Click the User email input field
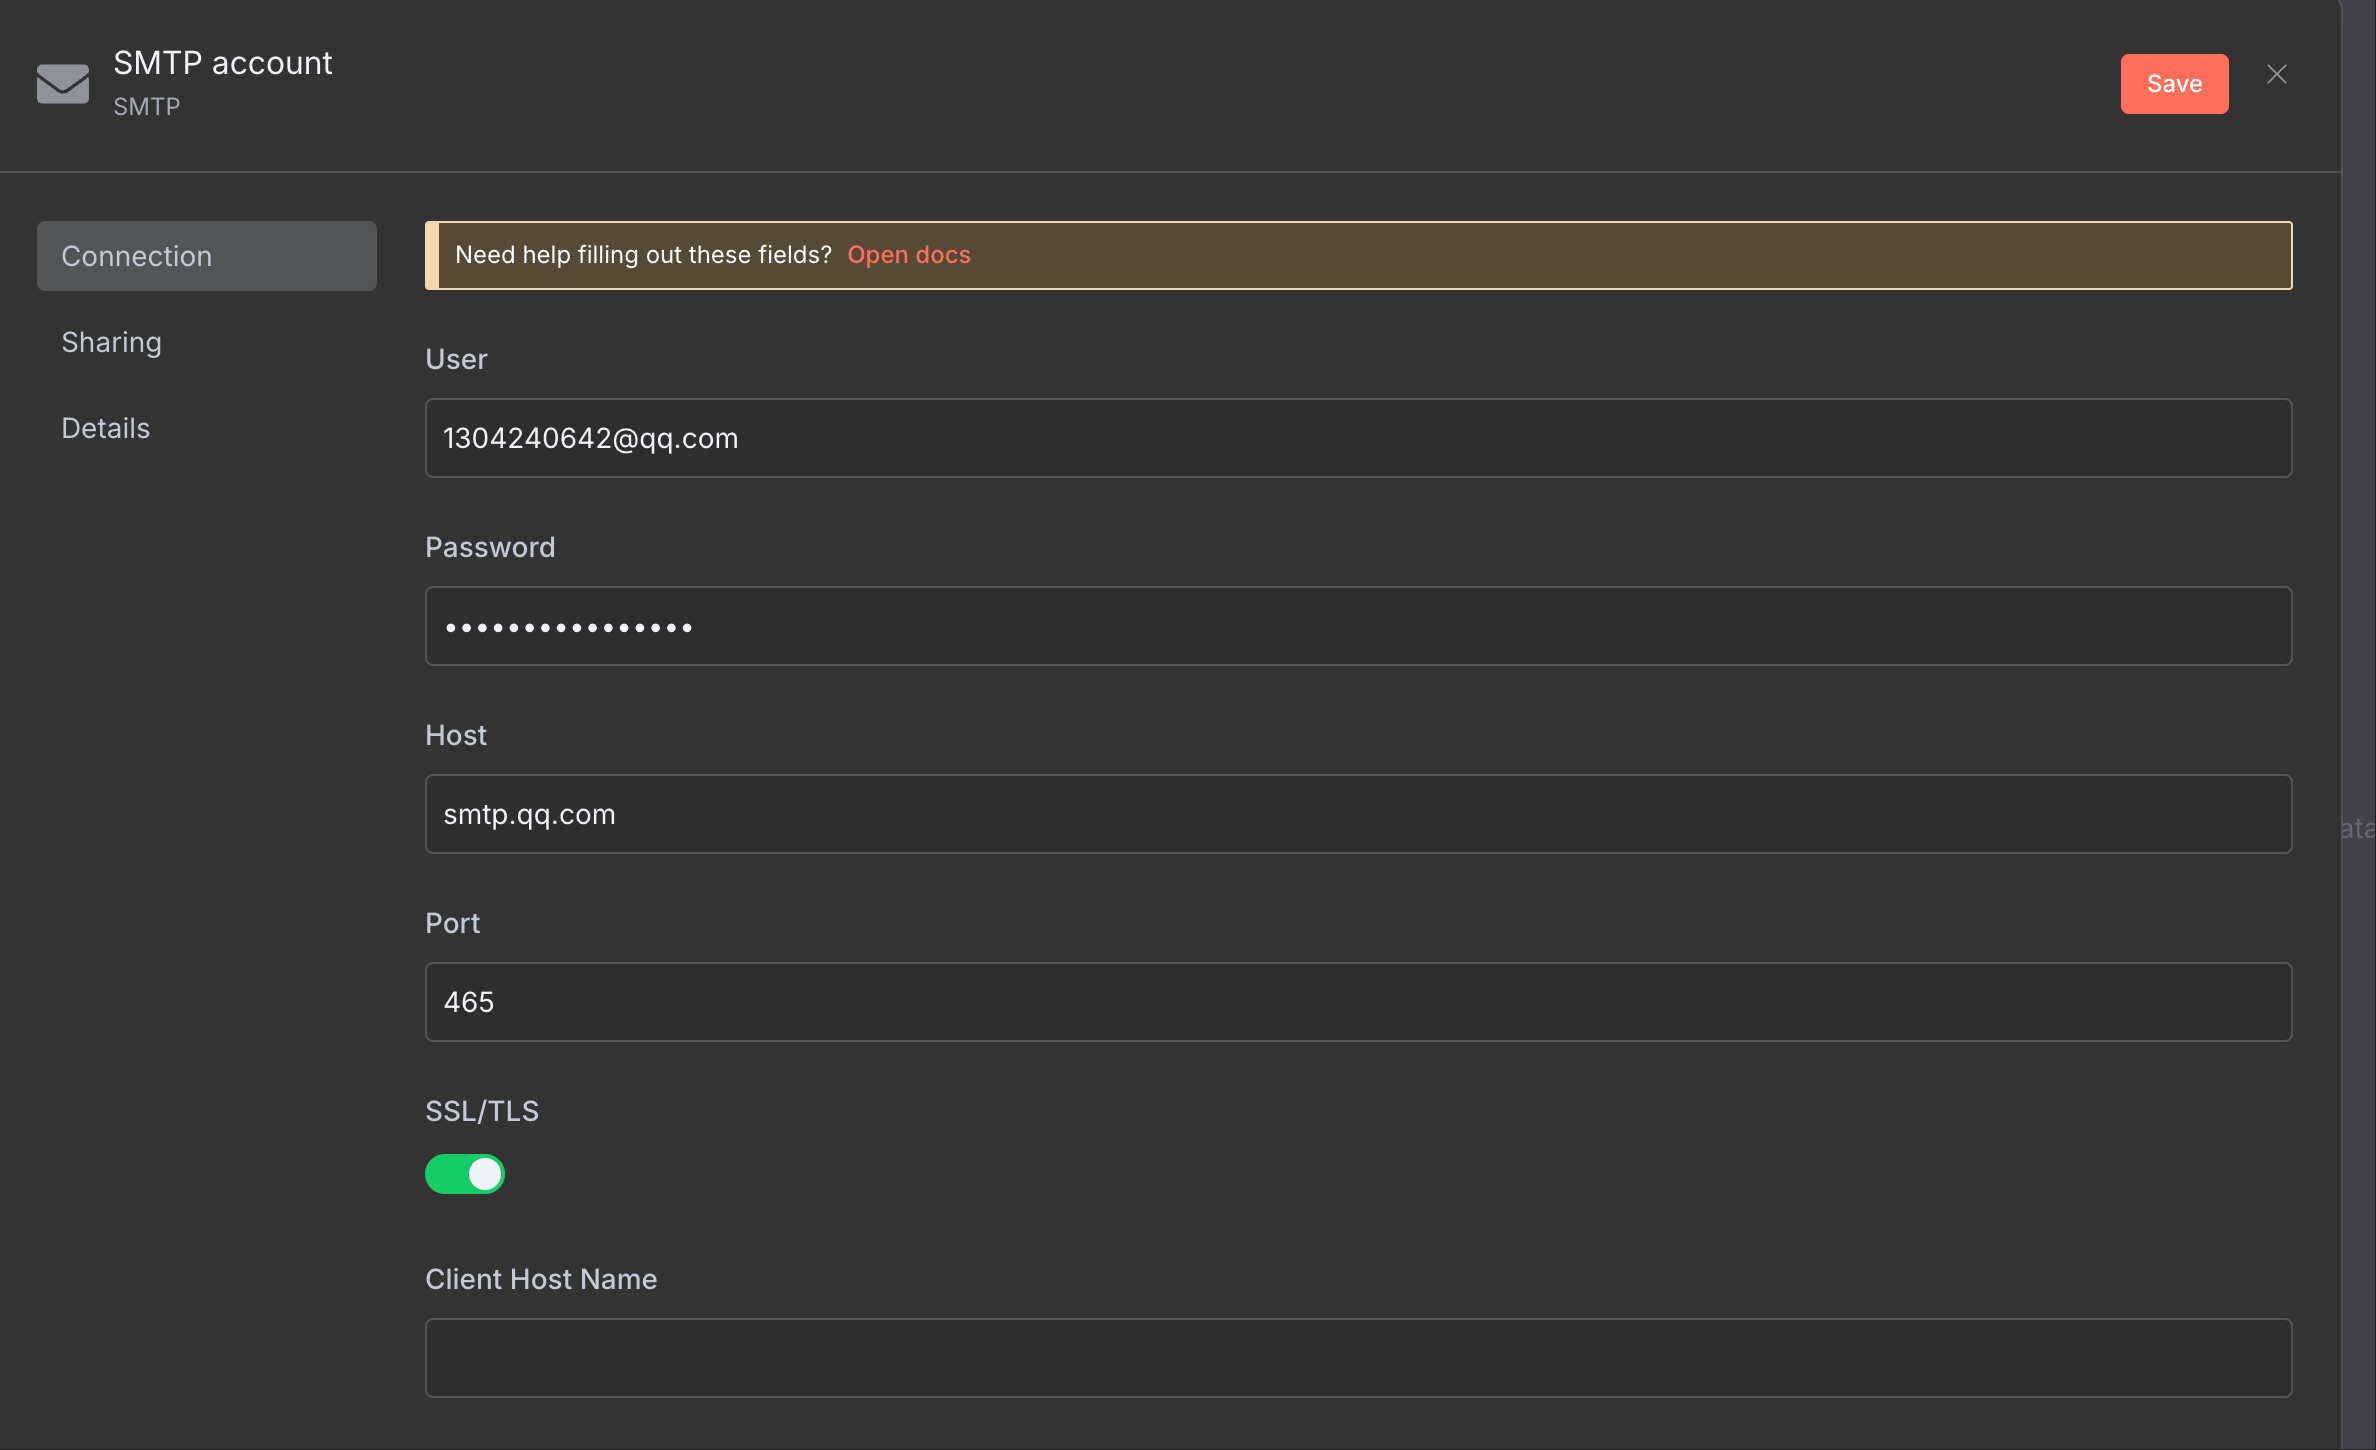 [x=1358, y=438]
